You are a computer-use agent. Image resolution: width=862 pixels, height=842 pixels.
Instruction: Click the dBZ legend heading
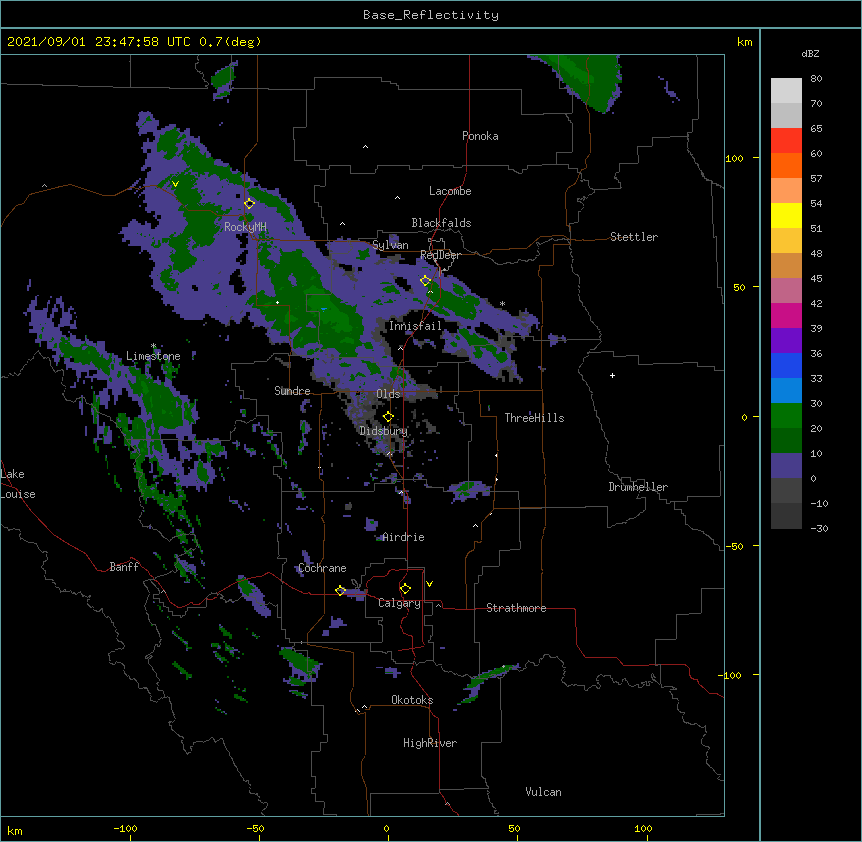810,54
